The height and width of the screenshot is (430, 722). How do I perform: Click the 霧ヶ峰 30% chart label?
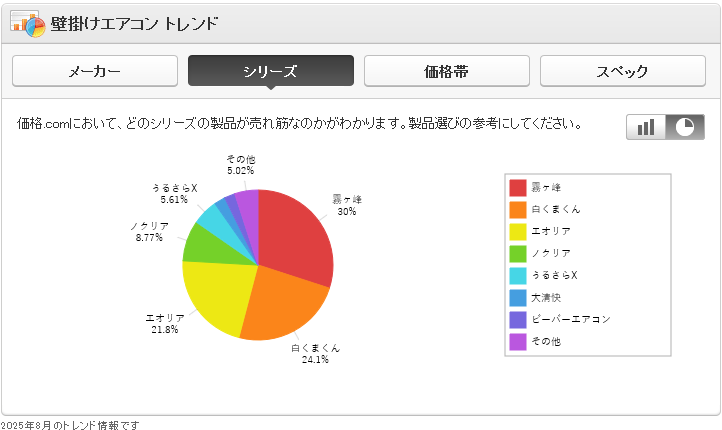pos(347,205)
